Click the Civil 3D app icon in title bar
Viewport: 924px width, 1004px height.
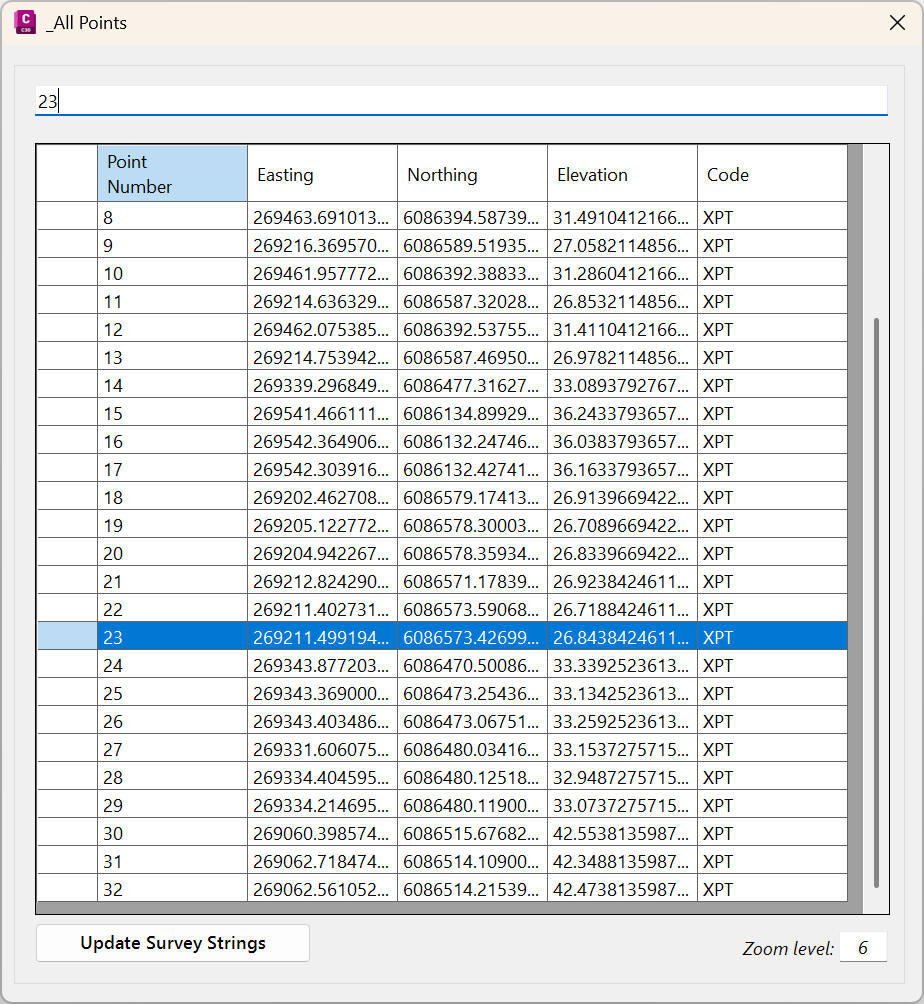pos(26,22)
